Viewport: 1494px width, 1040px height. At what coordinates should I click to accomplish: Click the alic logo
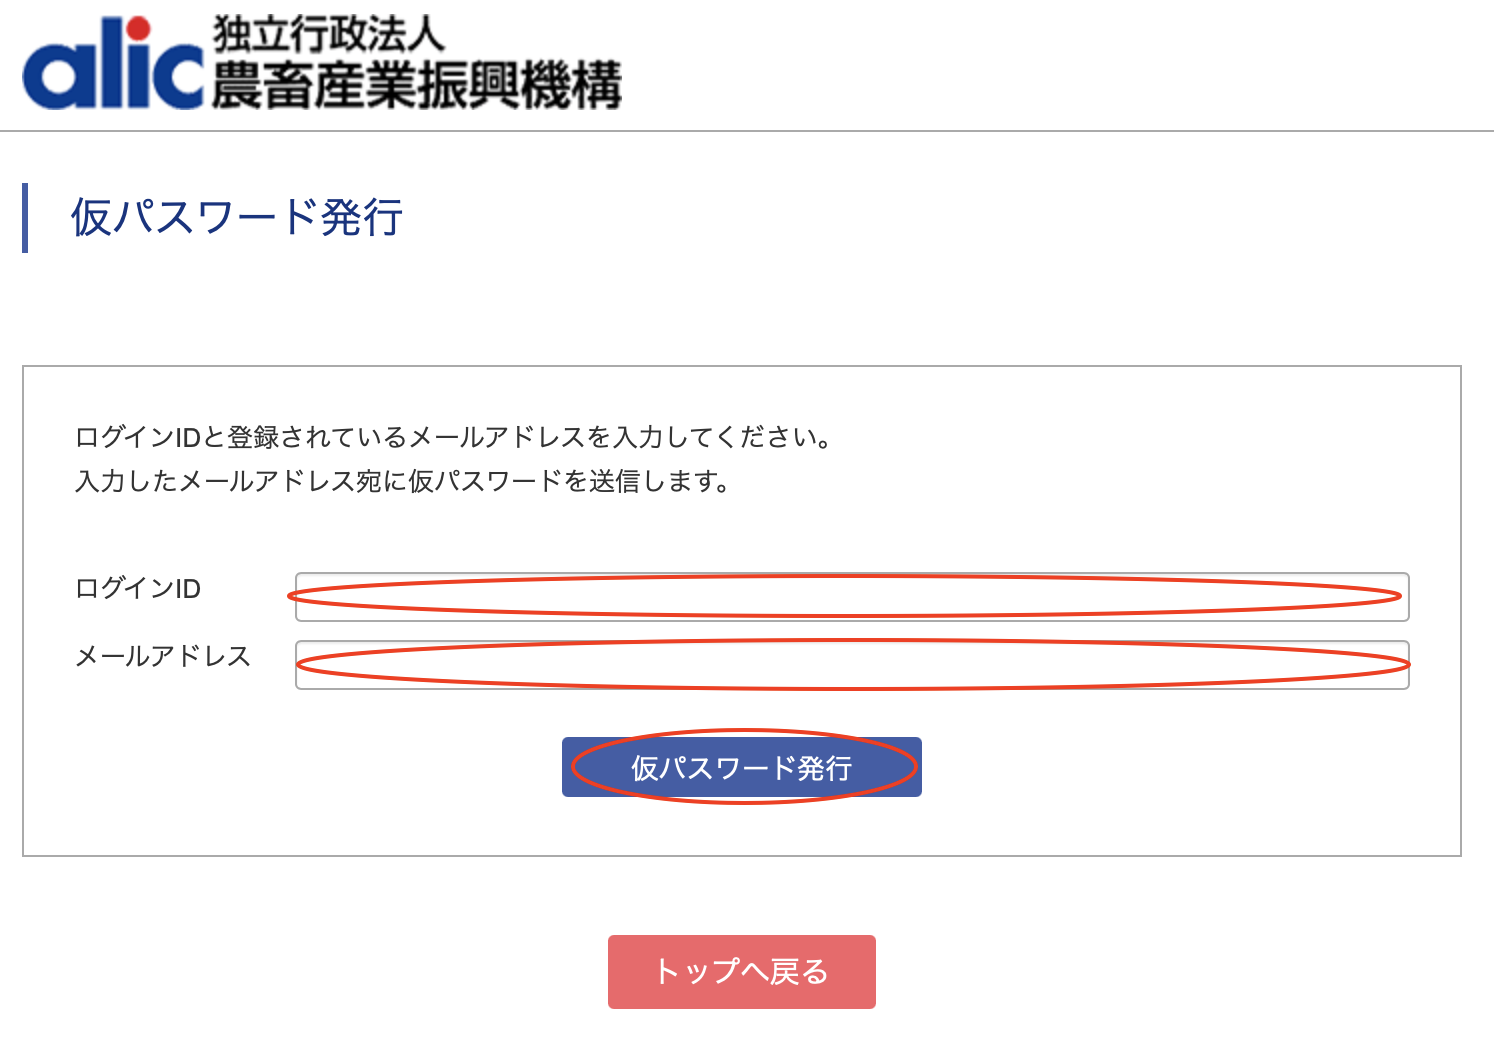point(112,64)
